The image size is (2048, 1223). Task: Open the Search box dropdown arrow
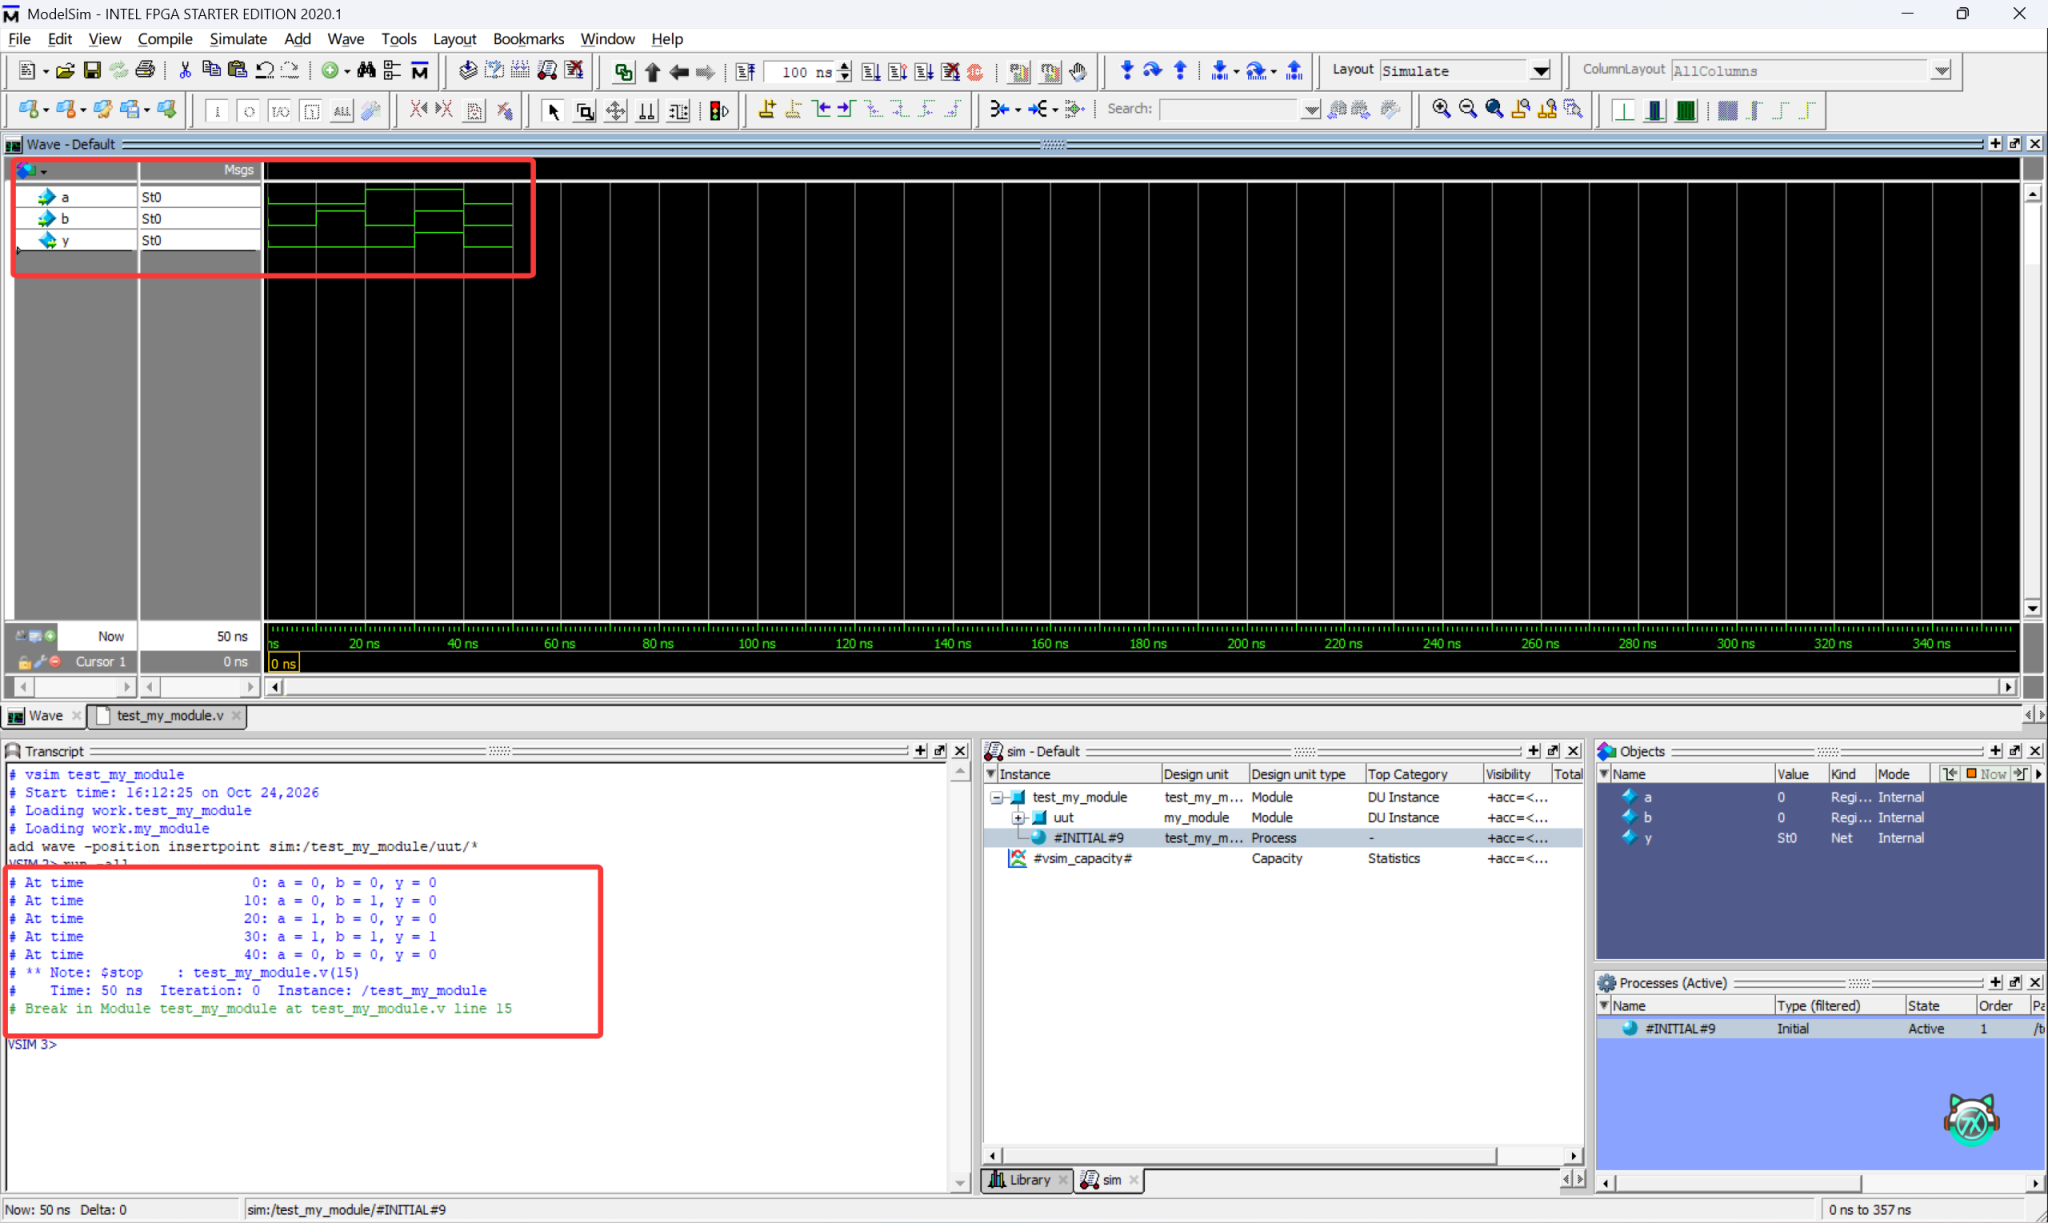[x=1311, y=110]
